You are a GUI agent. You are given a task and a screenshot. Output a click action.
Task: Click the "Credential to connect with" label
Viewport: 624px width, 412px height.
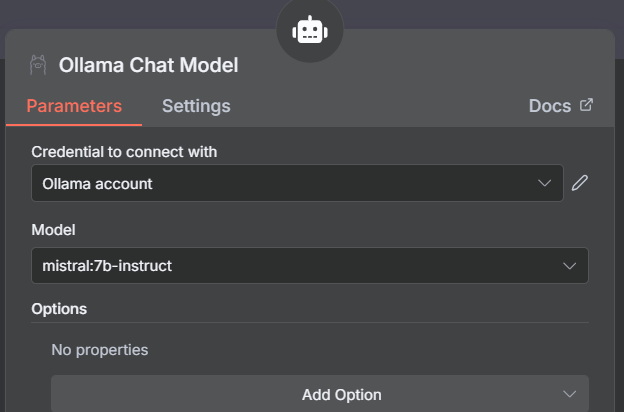(x=124, y=152)
